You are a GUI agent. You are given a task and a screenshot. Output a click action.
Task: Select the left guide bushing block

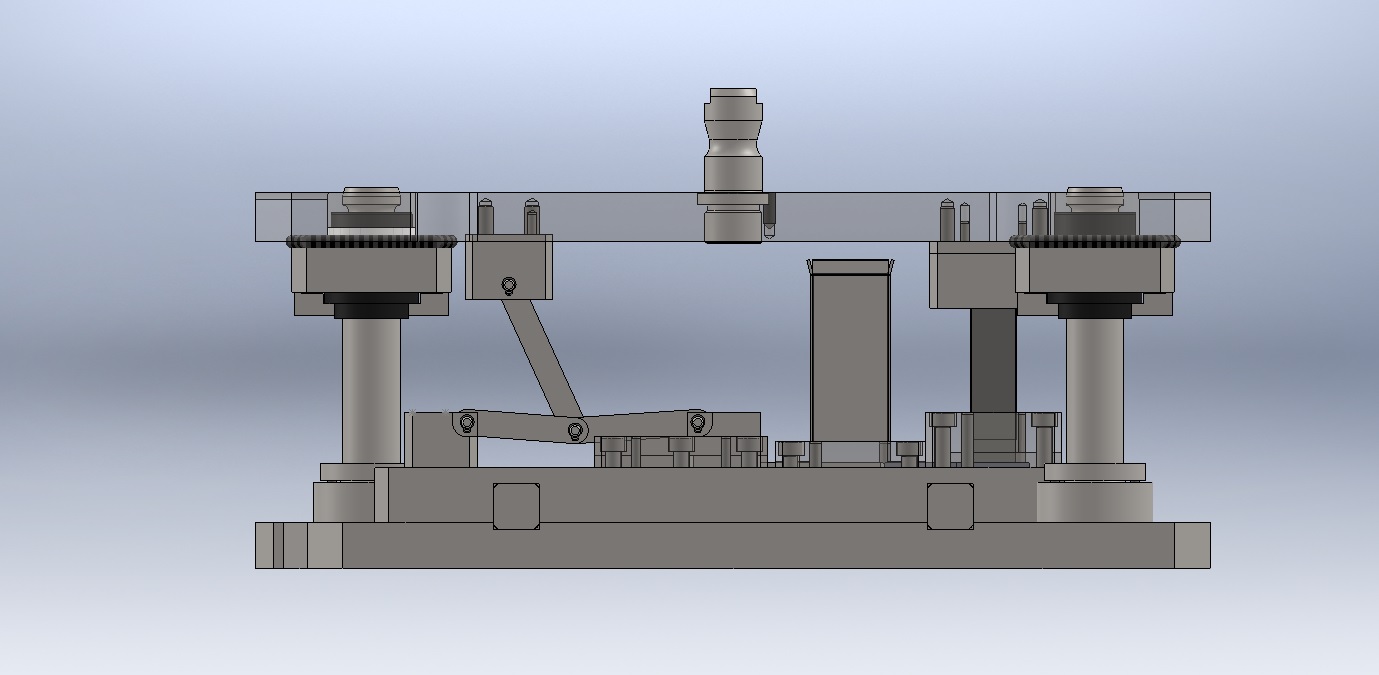pos(371,270)
